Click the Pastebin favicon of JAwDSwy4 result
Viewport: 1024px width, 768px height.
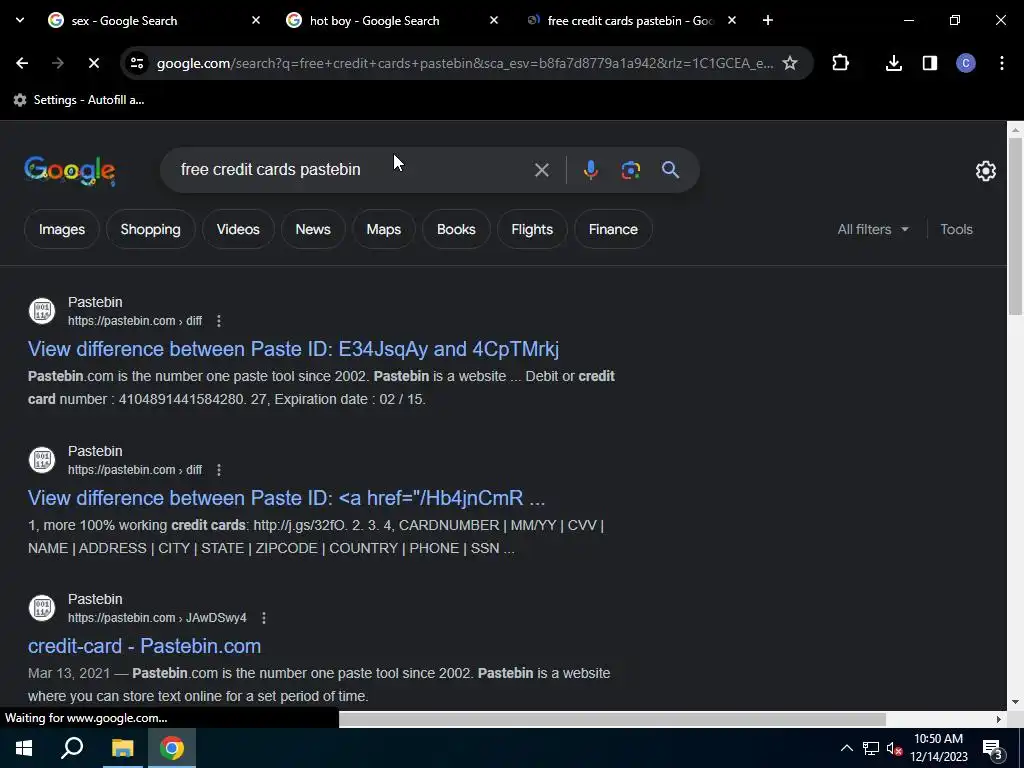click(42, 608)
